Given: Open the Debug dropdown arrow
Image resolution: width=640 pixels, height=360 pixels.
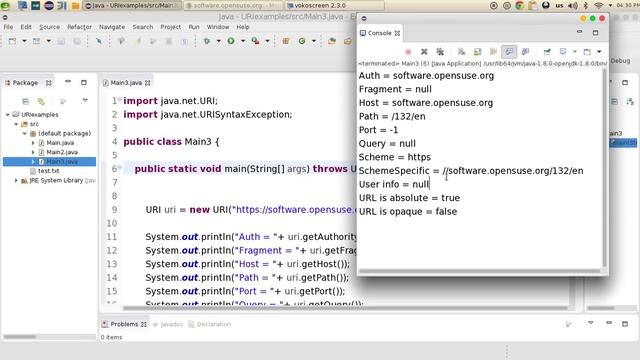Looking at the screenshot, I should click(x=218, y=41).
